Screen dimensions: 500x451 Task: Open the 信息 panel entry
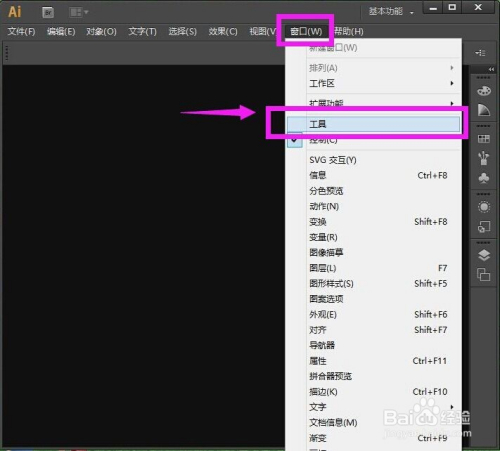pos(373,175)
